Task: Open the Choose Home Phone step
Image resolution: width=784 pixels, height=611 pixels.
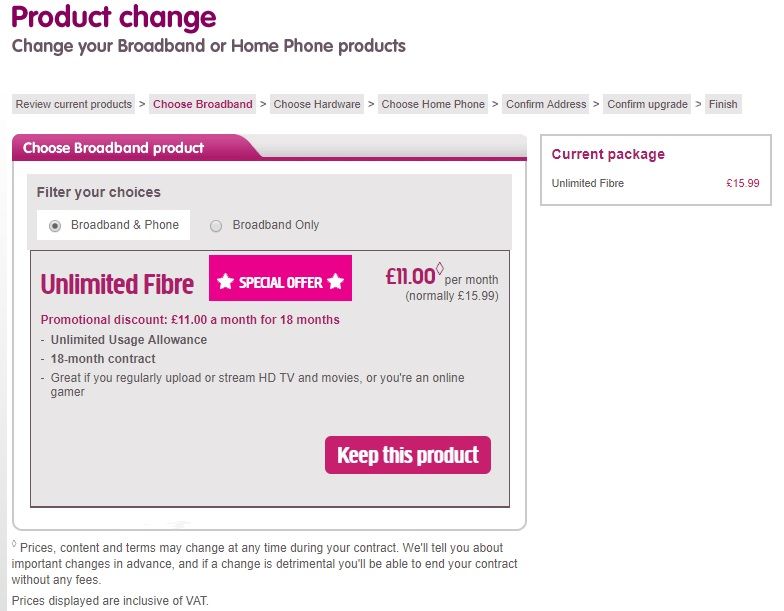Action: (433, 104)
